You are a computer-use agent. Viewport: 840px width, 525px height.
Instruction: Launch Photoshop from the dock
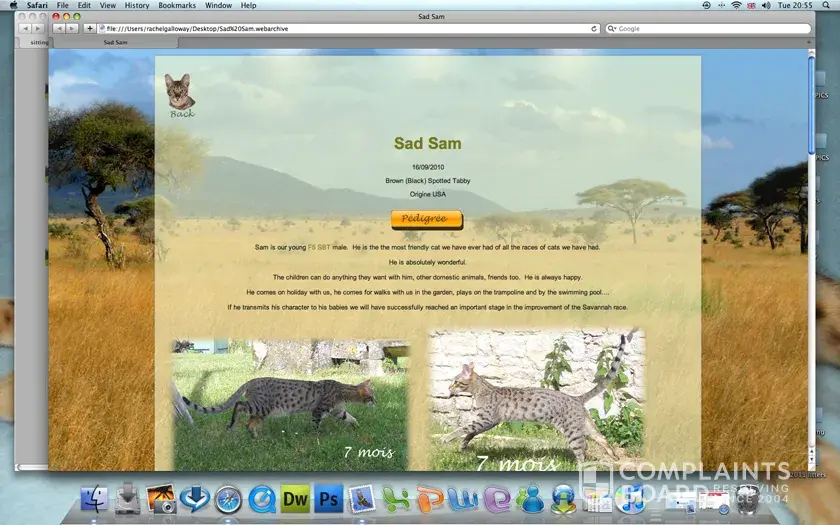coord(328,497)
